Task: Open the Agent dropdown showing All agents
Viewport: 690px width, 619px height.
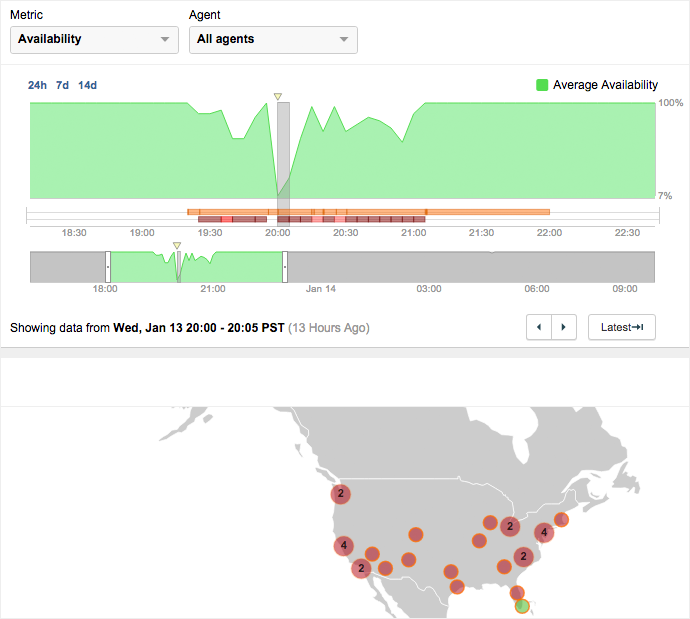Action: click(x=273, y=39)
